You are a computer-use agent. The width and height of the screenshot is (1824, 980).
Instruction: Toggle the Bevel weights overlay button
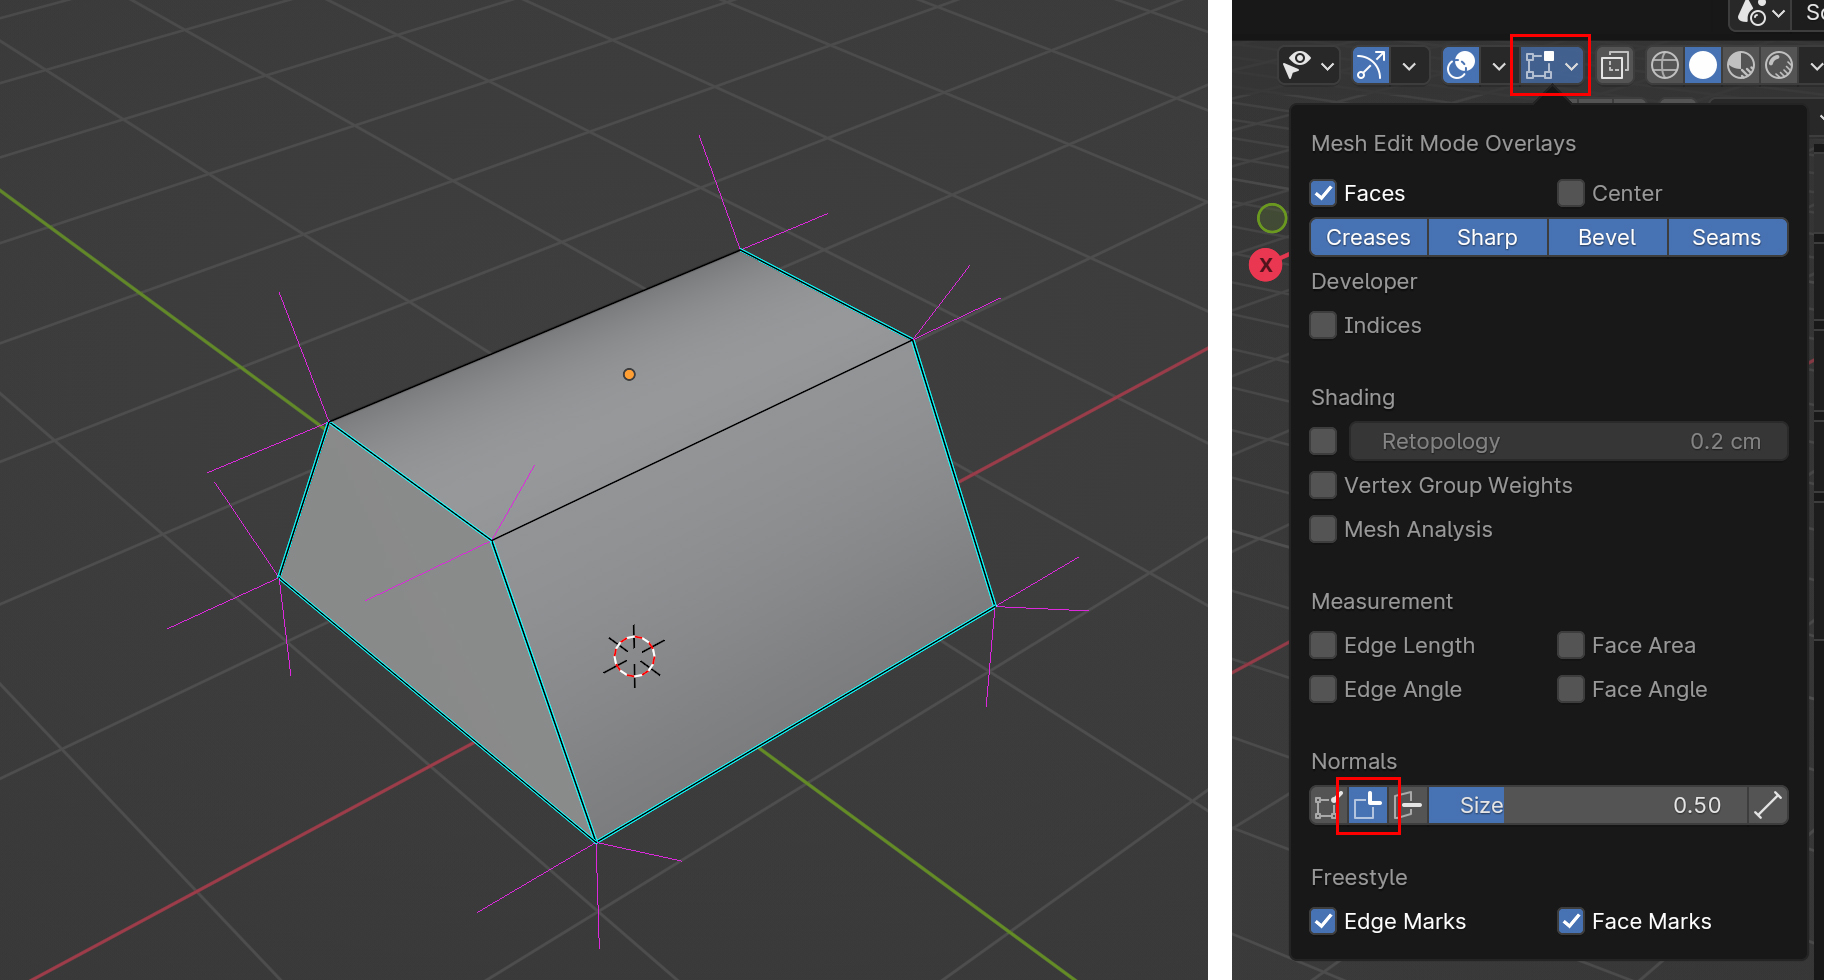pos(1607,237)
